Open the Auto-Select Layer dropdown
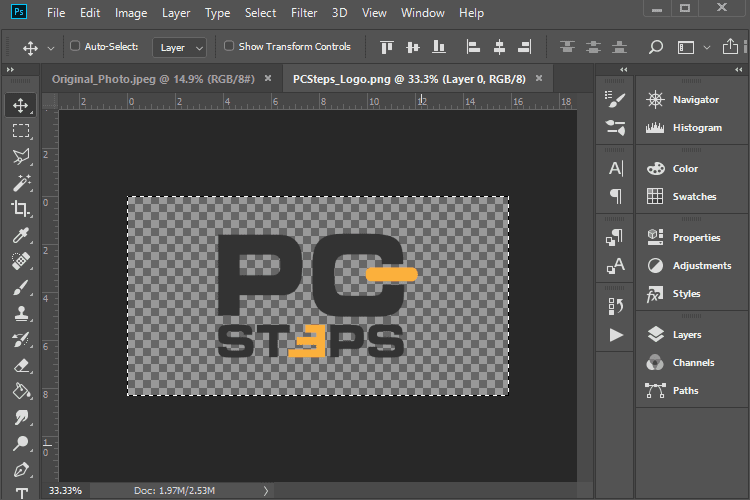This screenshot has height=500, width=750. tap(179, 47)
